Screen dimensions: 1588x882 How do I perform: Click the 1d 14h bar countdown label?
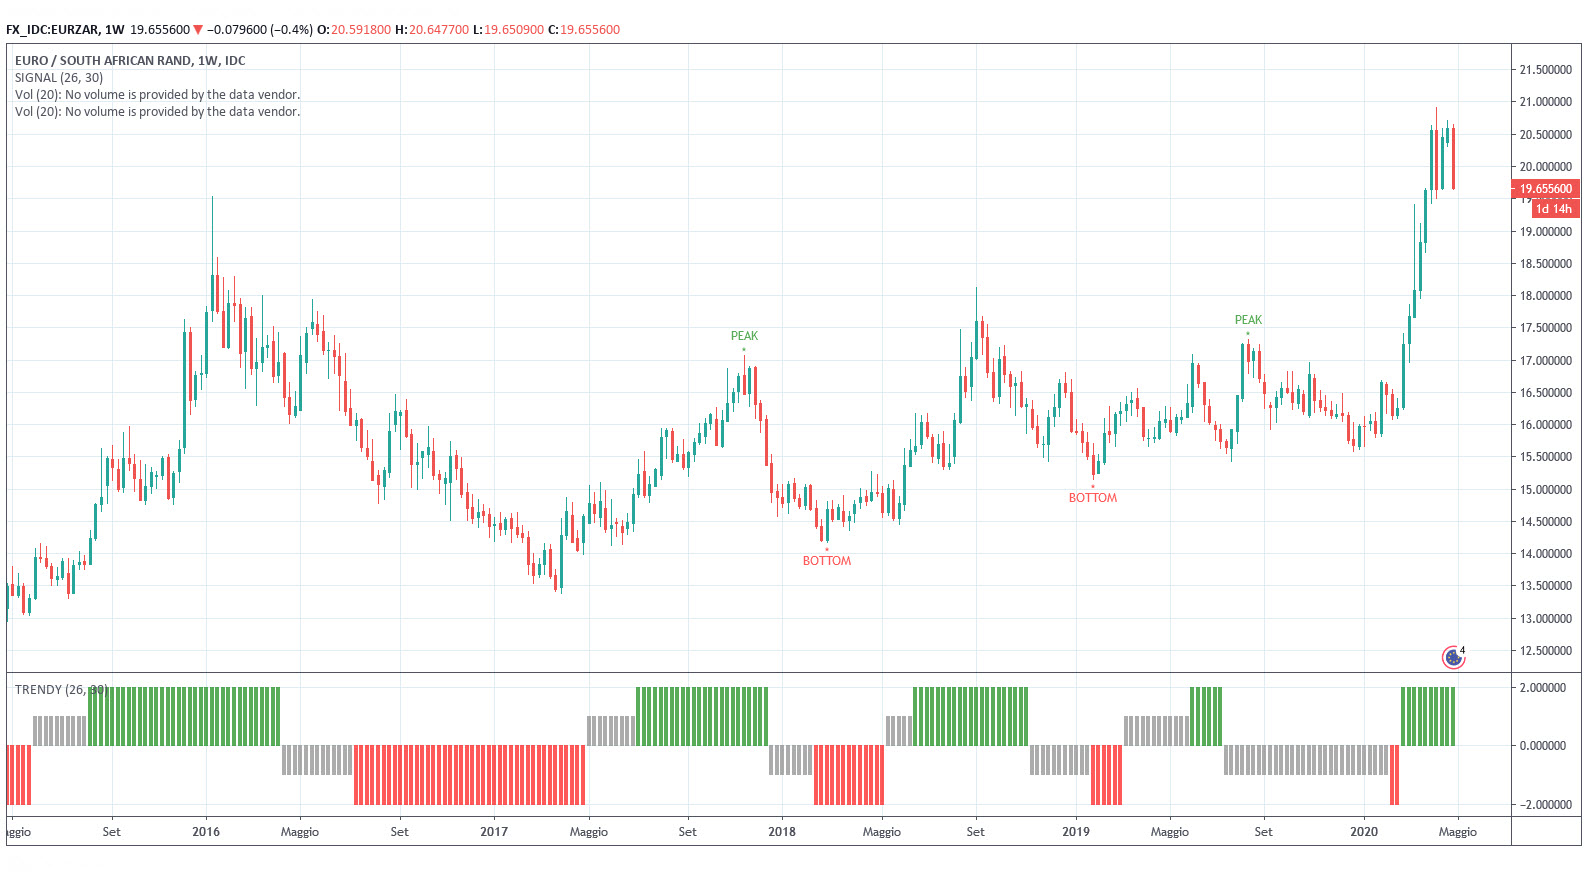(x=1554, y=209)
